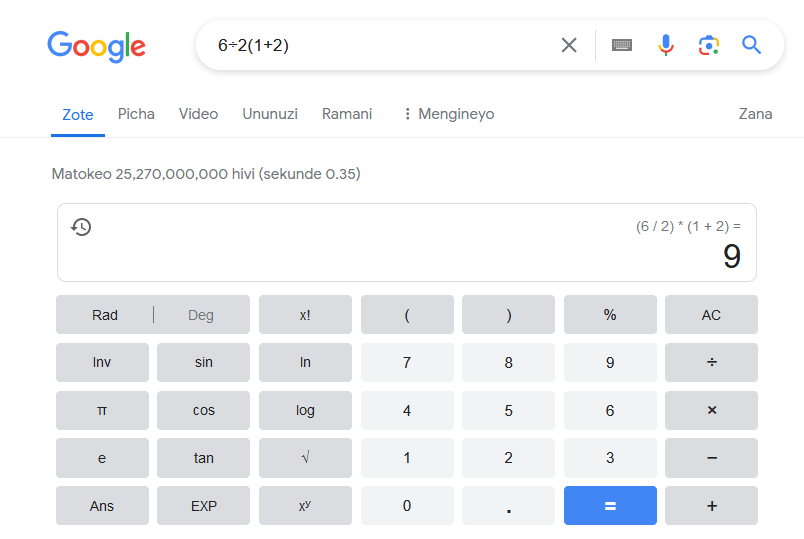
Task: Open calculator history clock icon
Action: click(x=81, y=227)
